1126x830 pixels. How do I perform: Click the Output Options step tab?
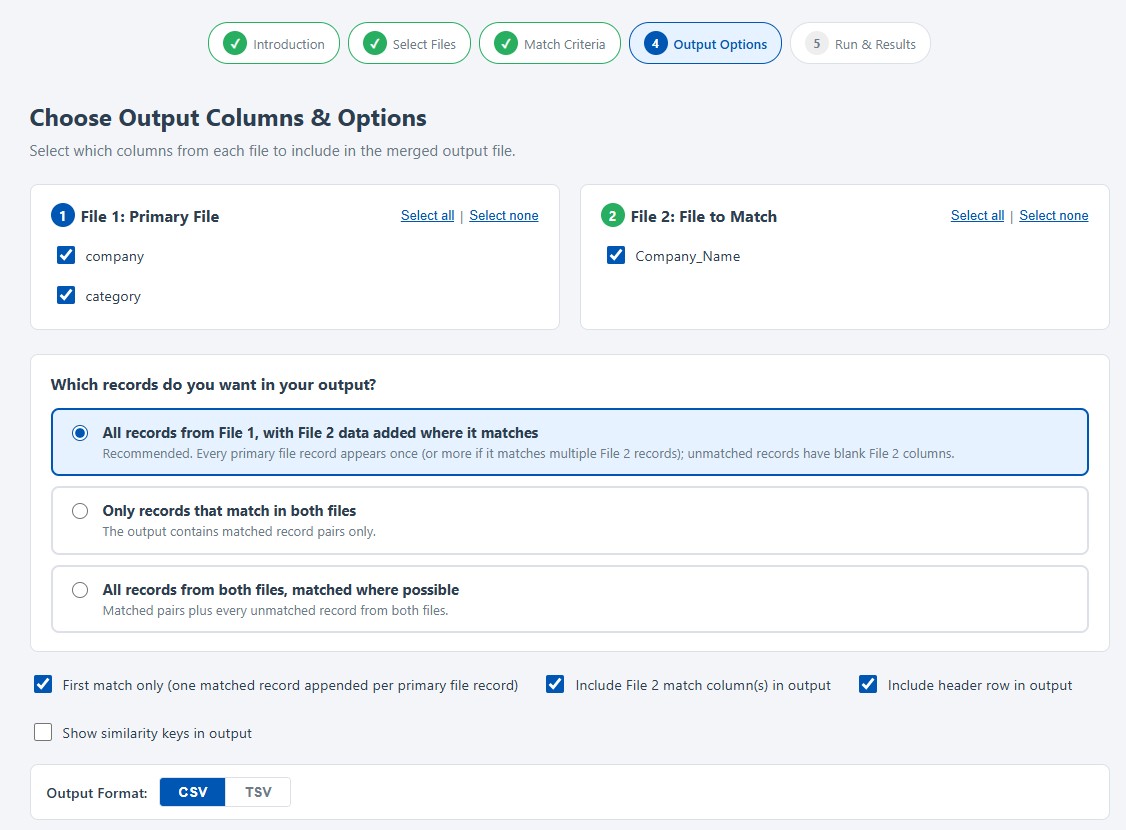click(x=705, y=44)
